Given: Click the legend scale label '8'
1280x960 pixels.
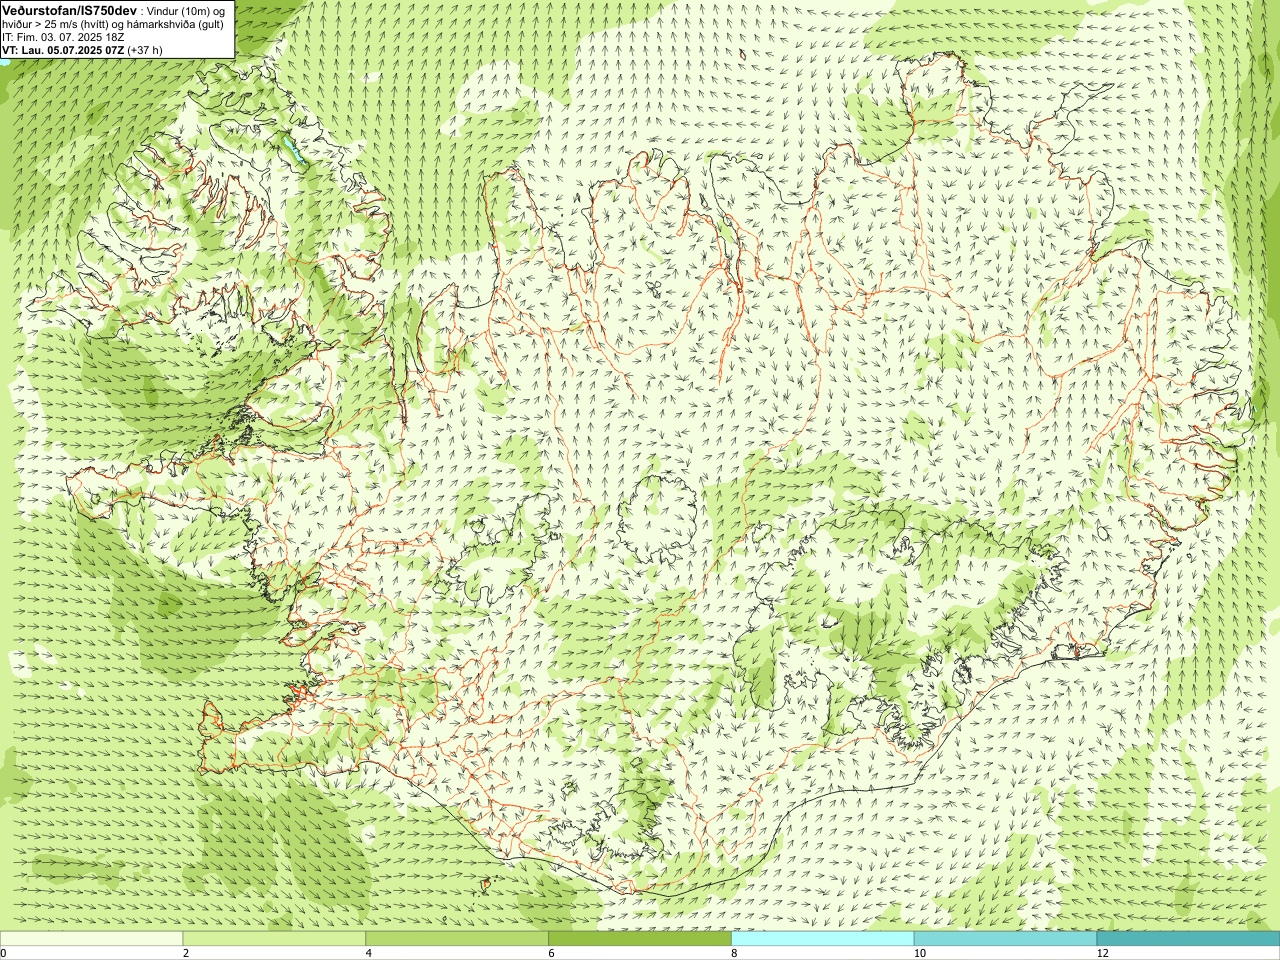Looking at the screenshot, I should (x=734, y=953).
